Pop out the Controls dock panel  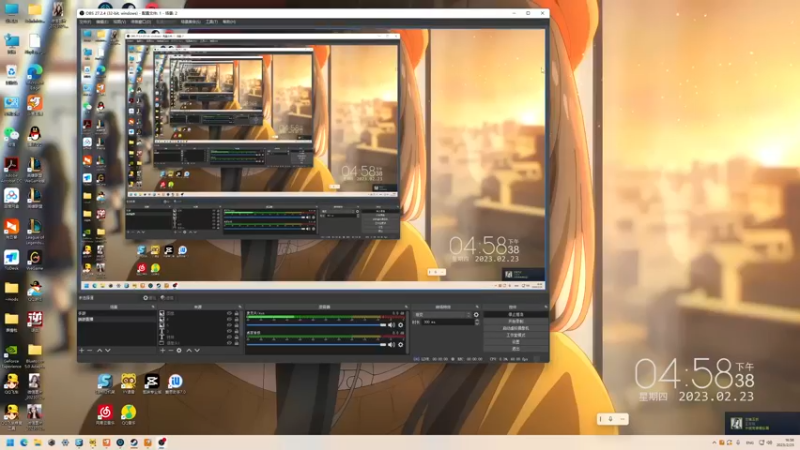(x=545, y=307)
